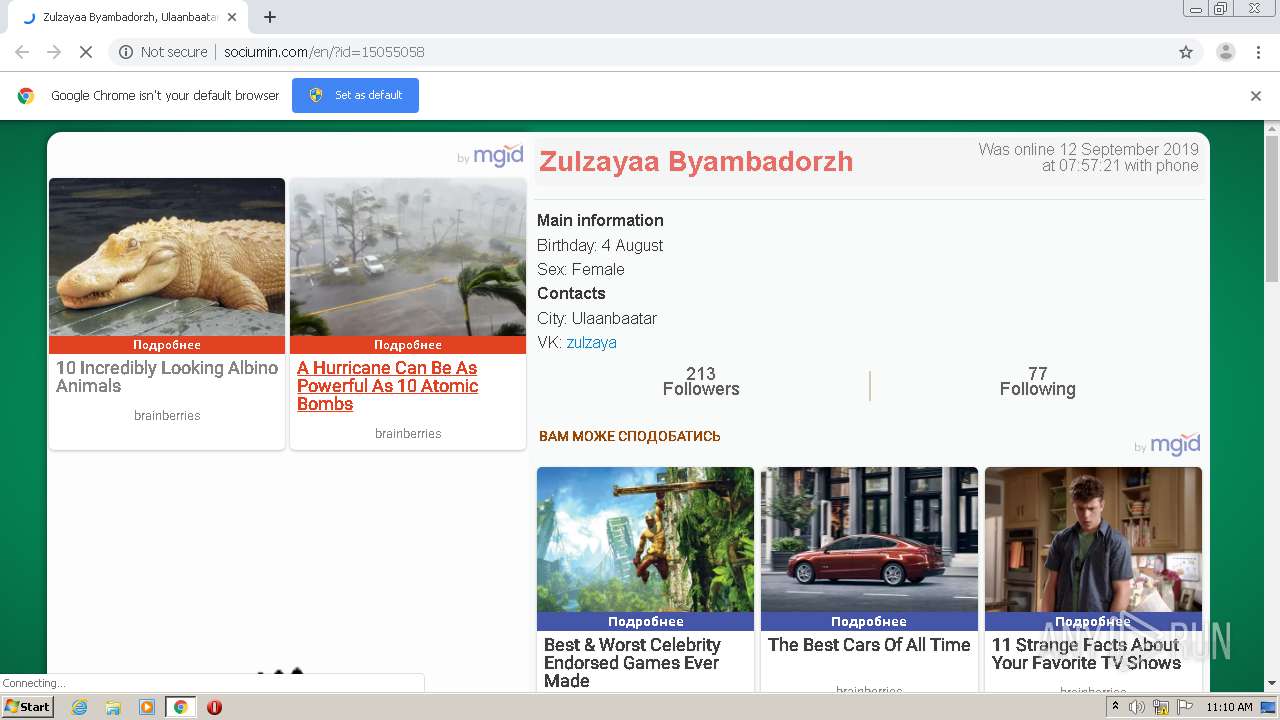Open the File Explorer taskbar icon
1280x720 pixels.
pyautogui.click(x=113, y=707)
